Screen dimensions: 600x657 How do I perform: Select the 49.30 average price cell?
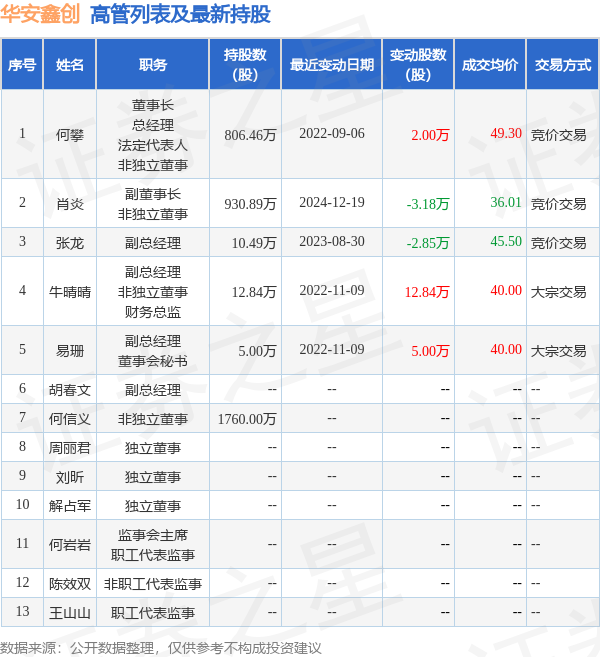(x=506, y=134)
